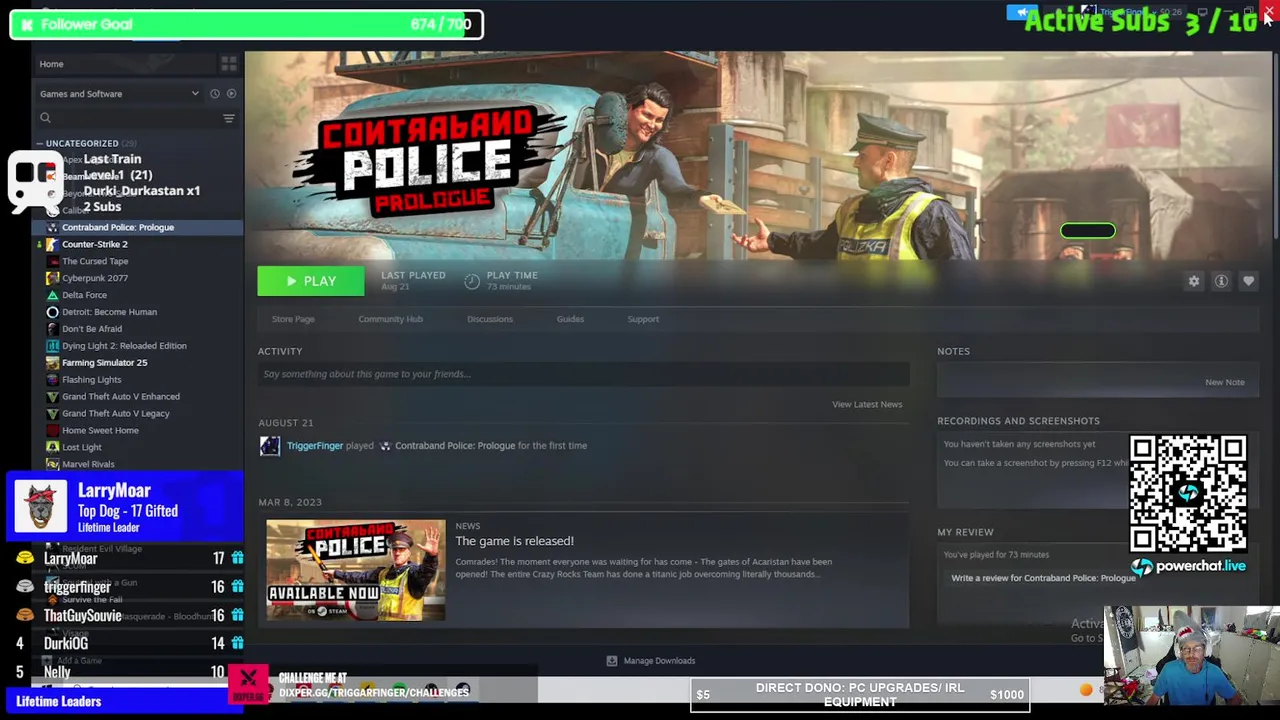Click TriggerFinger avatar in activity feed
1280x720 pixels.
[270, 446]
